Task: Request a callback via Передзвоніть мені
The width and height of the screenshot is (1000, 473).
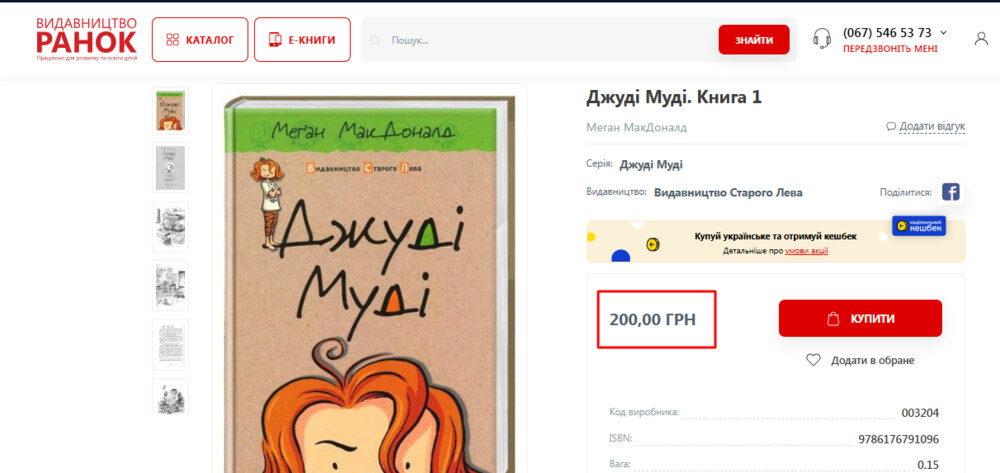Action: [x=890, y=48]
